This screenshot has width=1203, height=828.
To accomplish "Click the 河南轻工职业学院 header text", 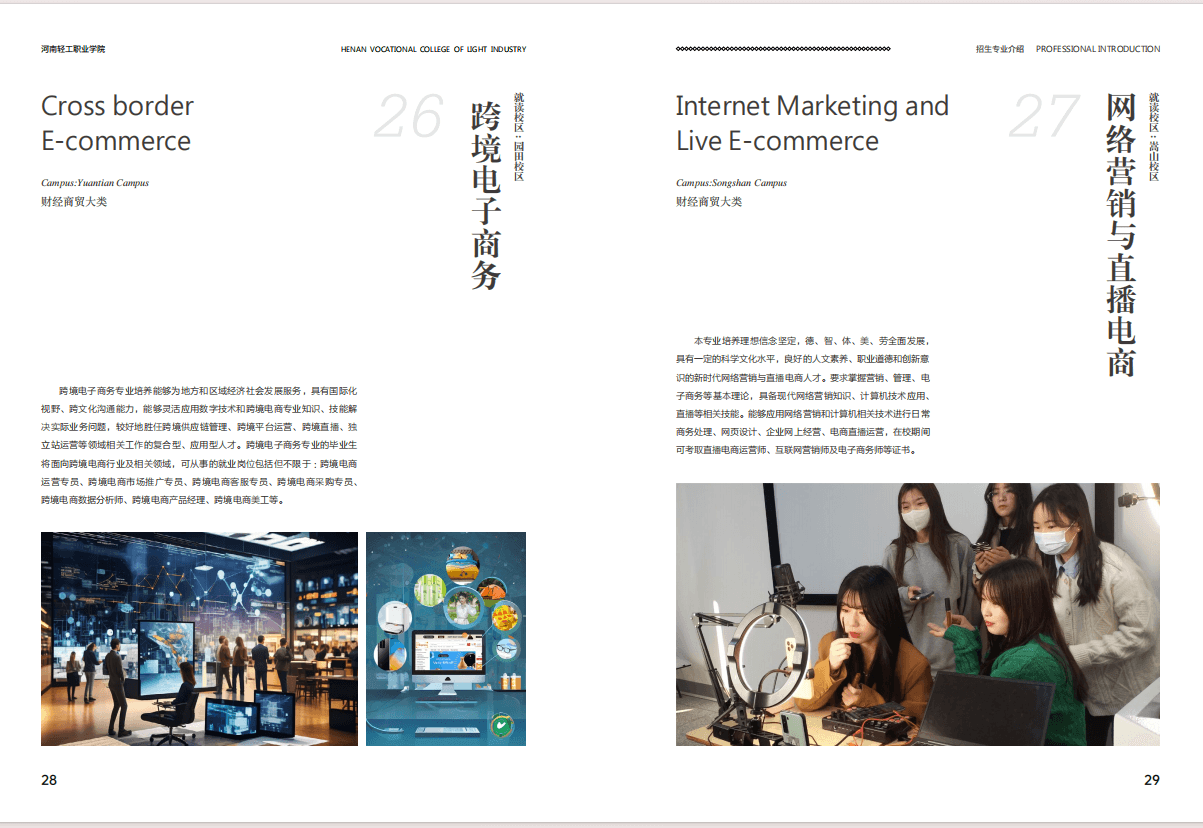I will tap(73, 49).
